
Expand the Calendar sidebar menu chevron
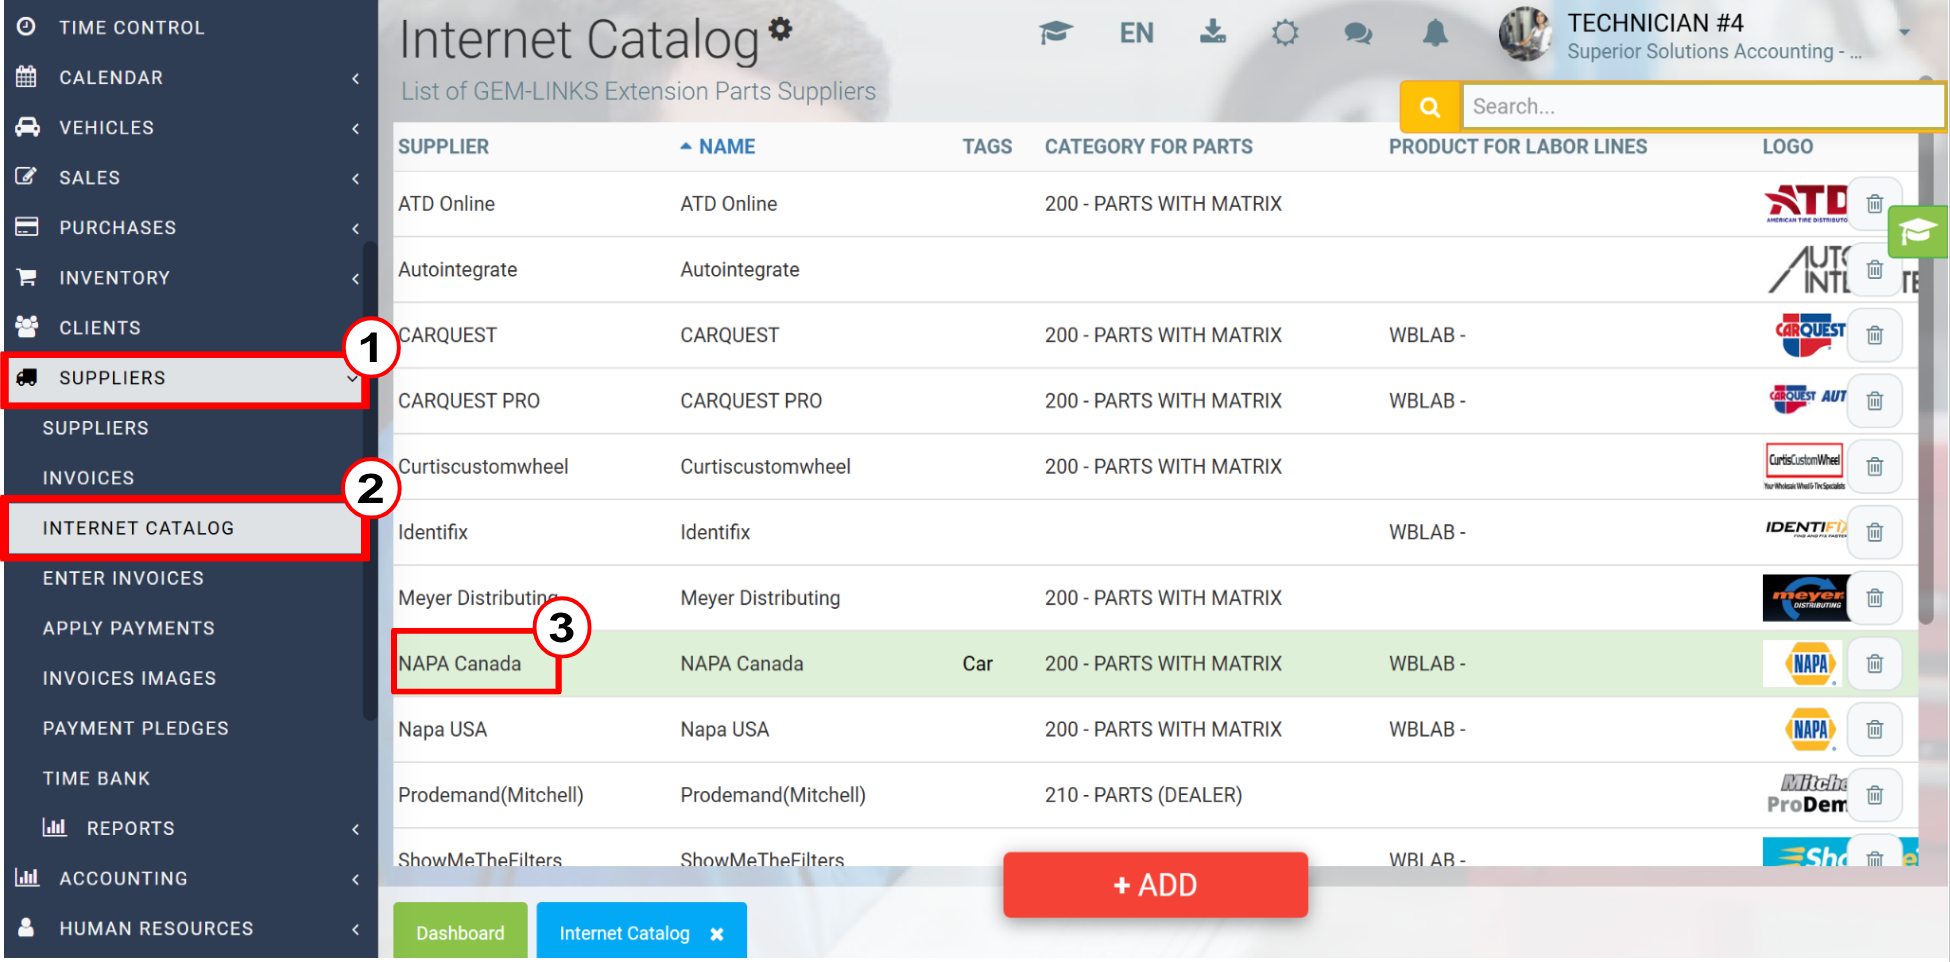[356, 78]
